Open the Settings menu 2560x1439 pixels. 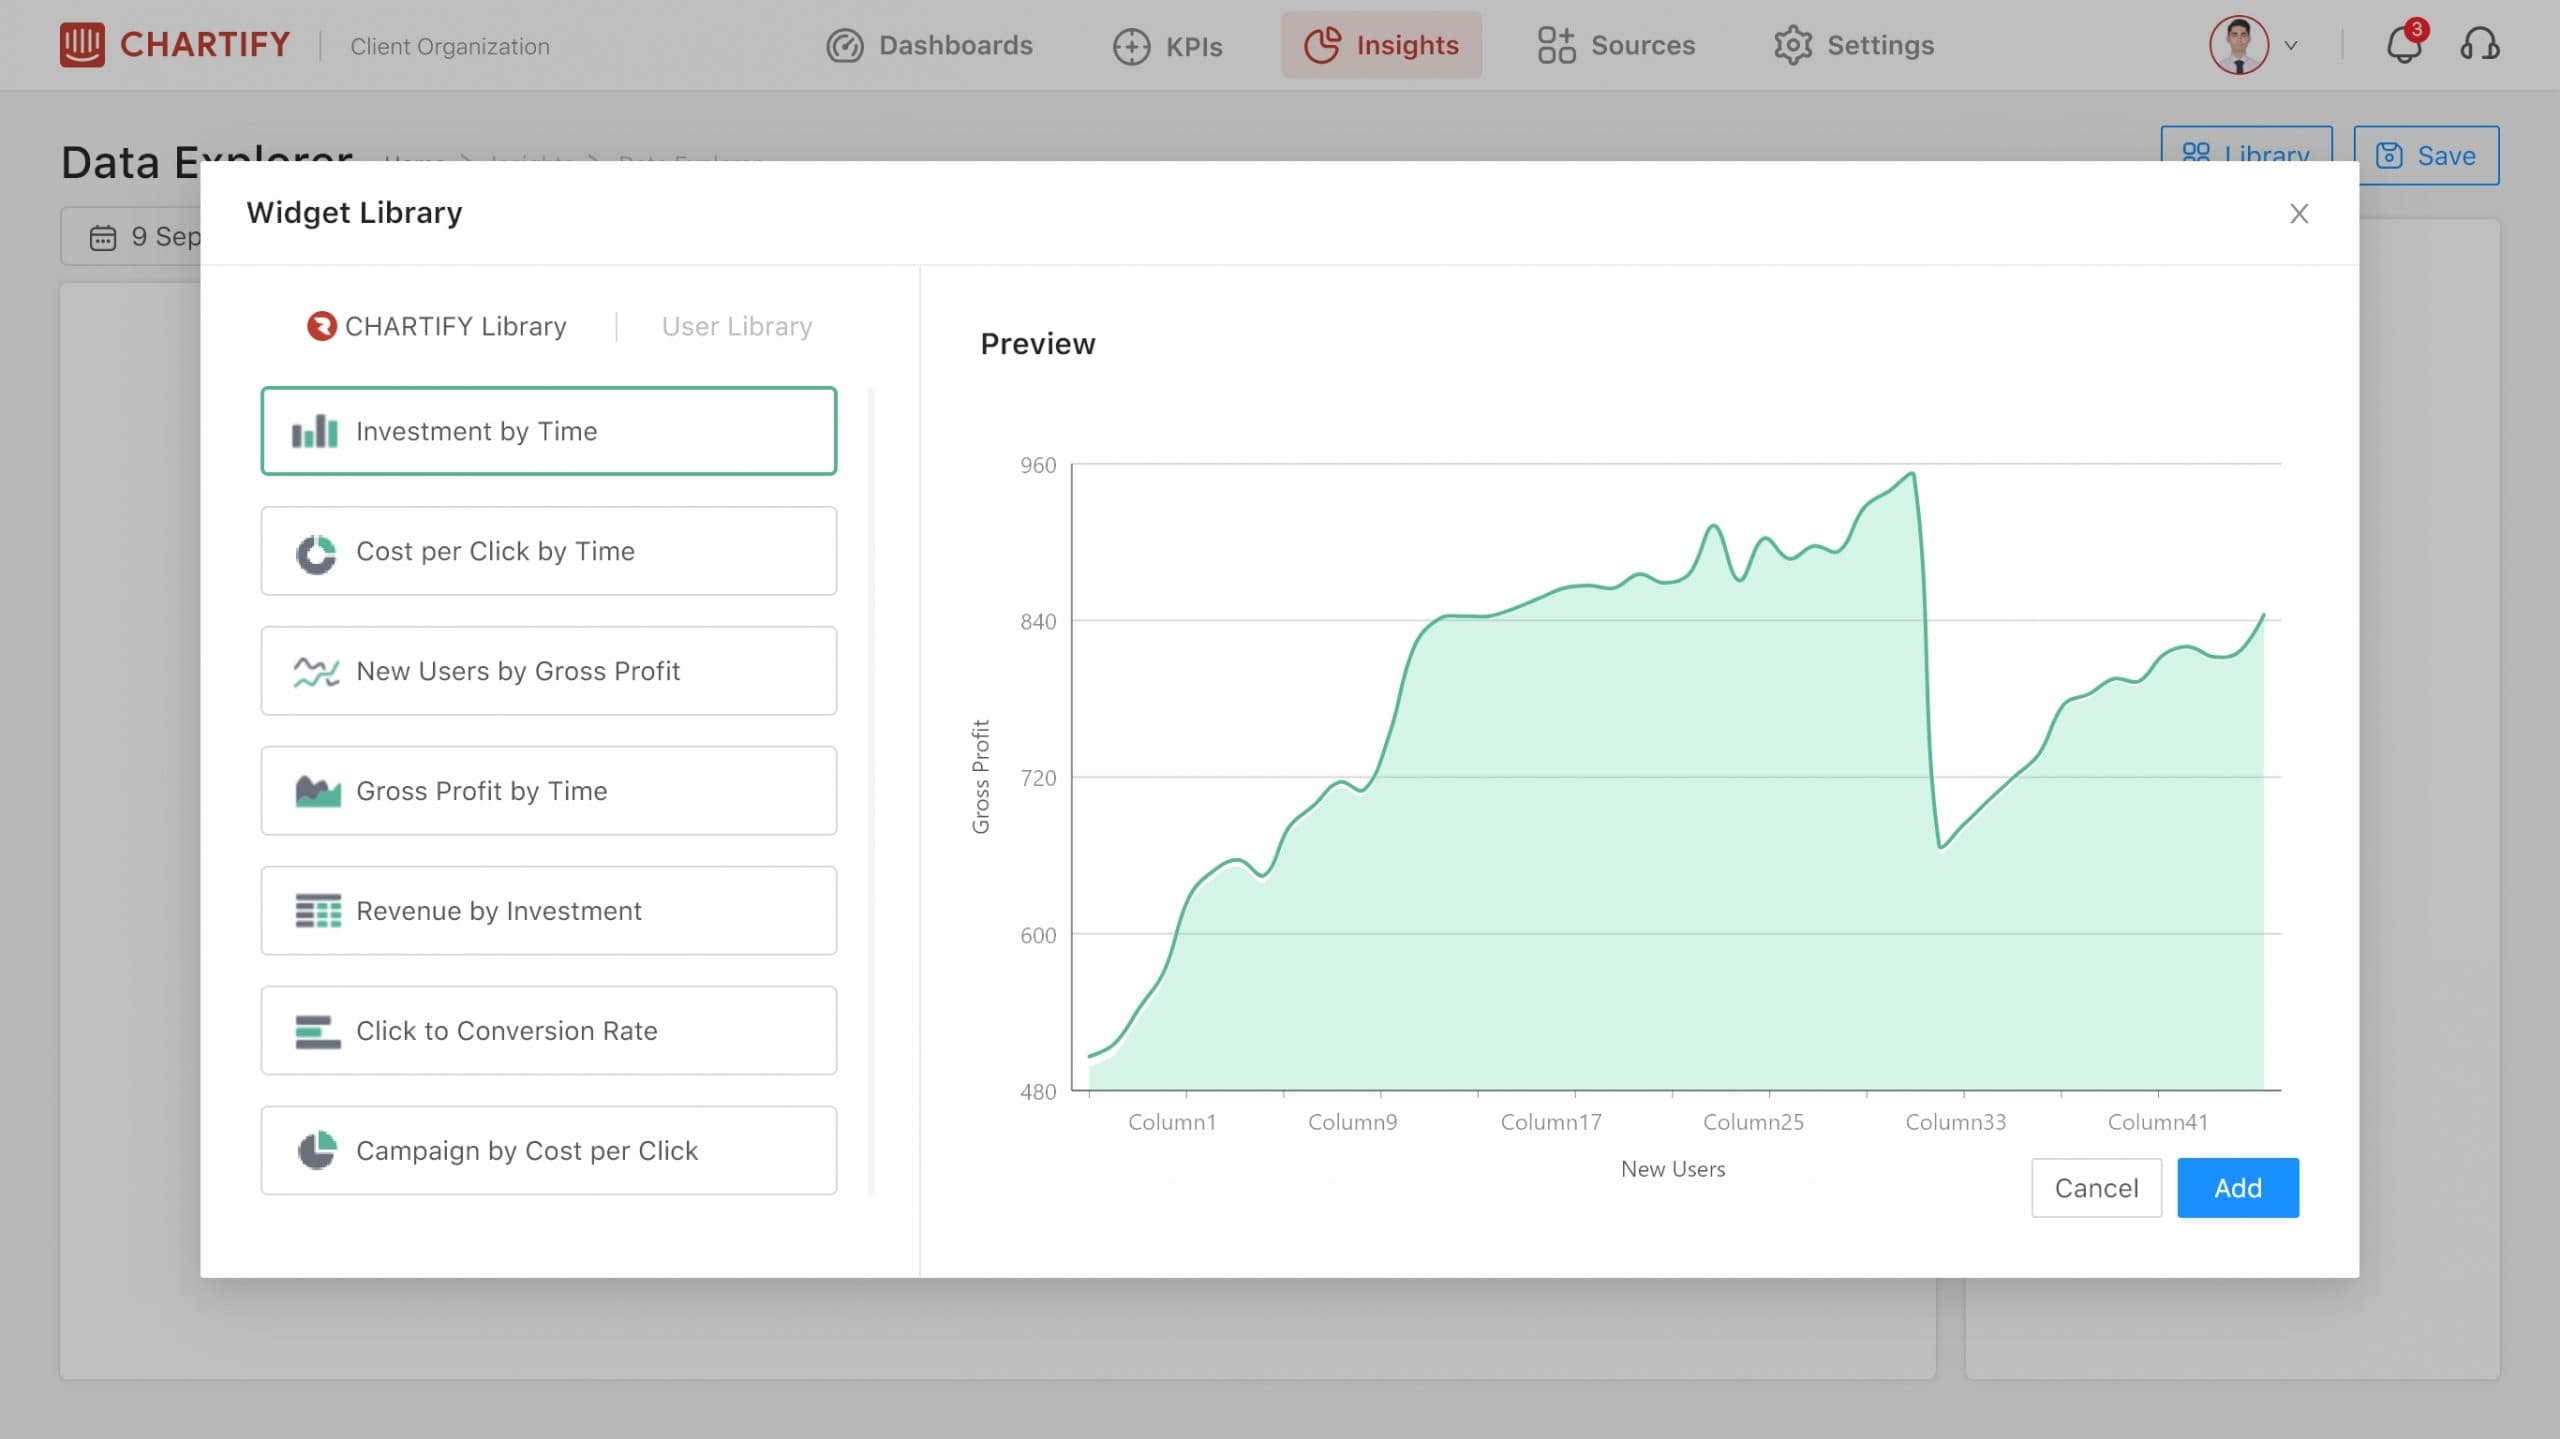(x=1853, y=46)
